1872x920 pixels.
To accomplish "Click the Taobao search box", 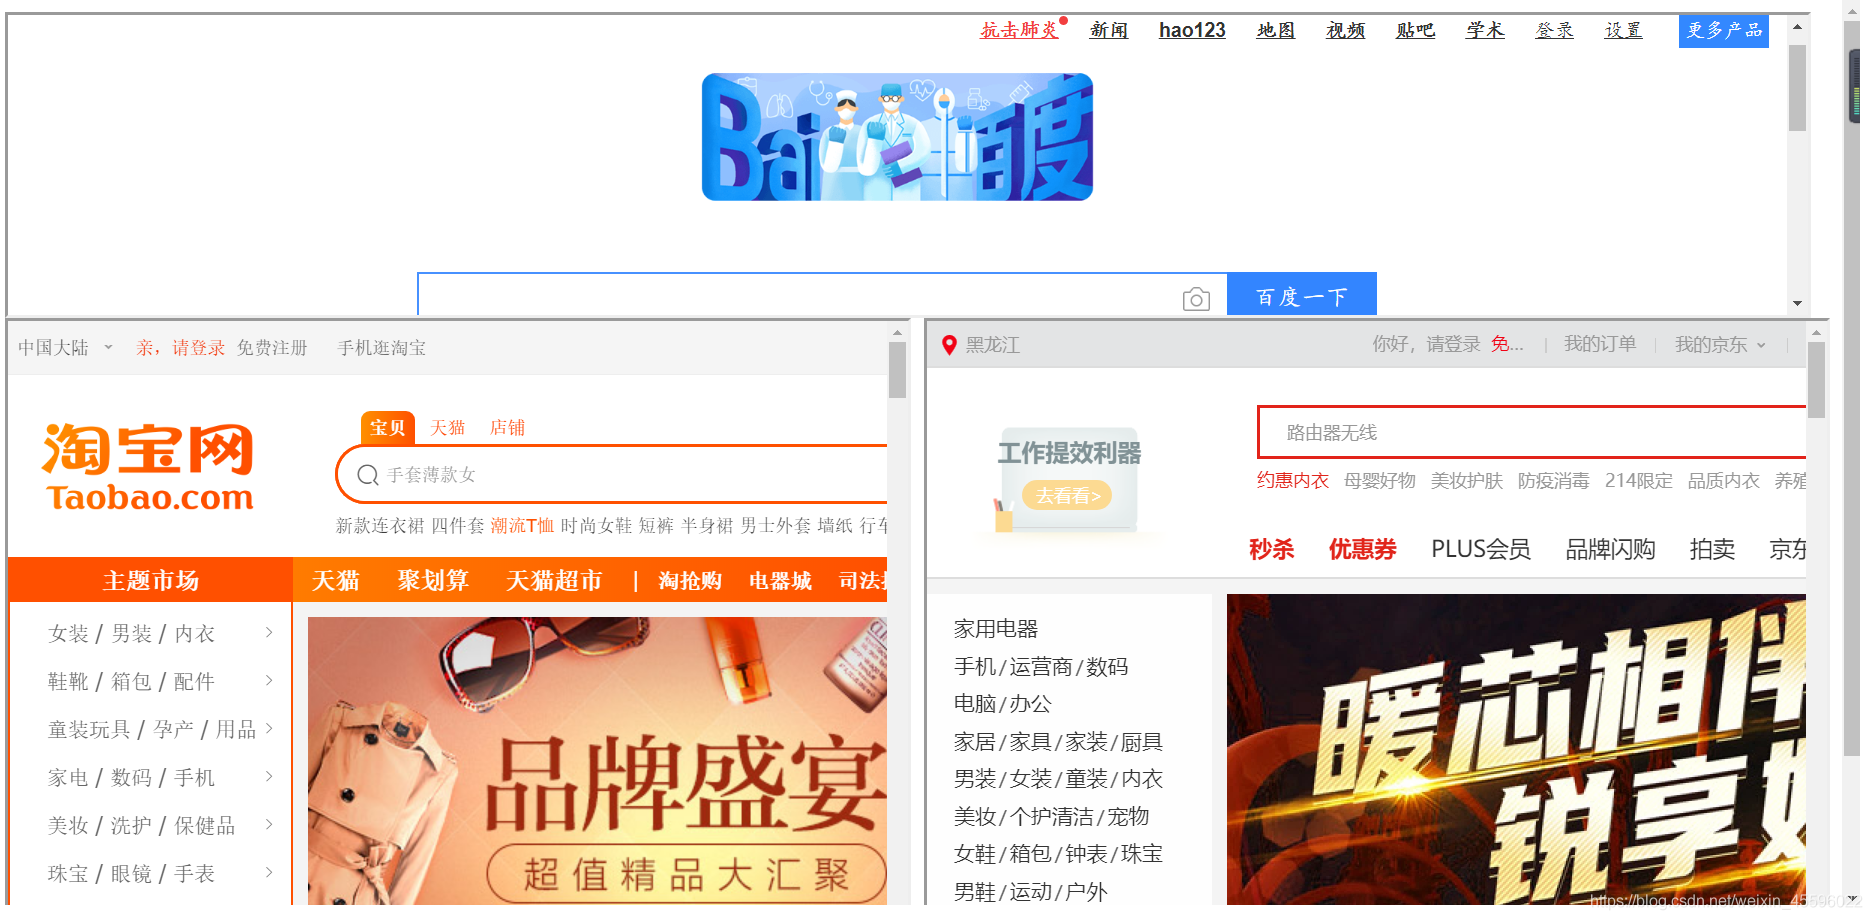I will 612,474.
